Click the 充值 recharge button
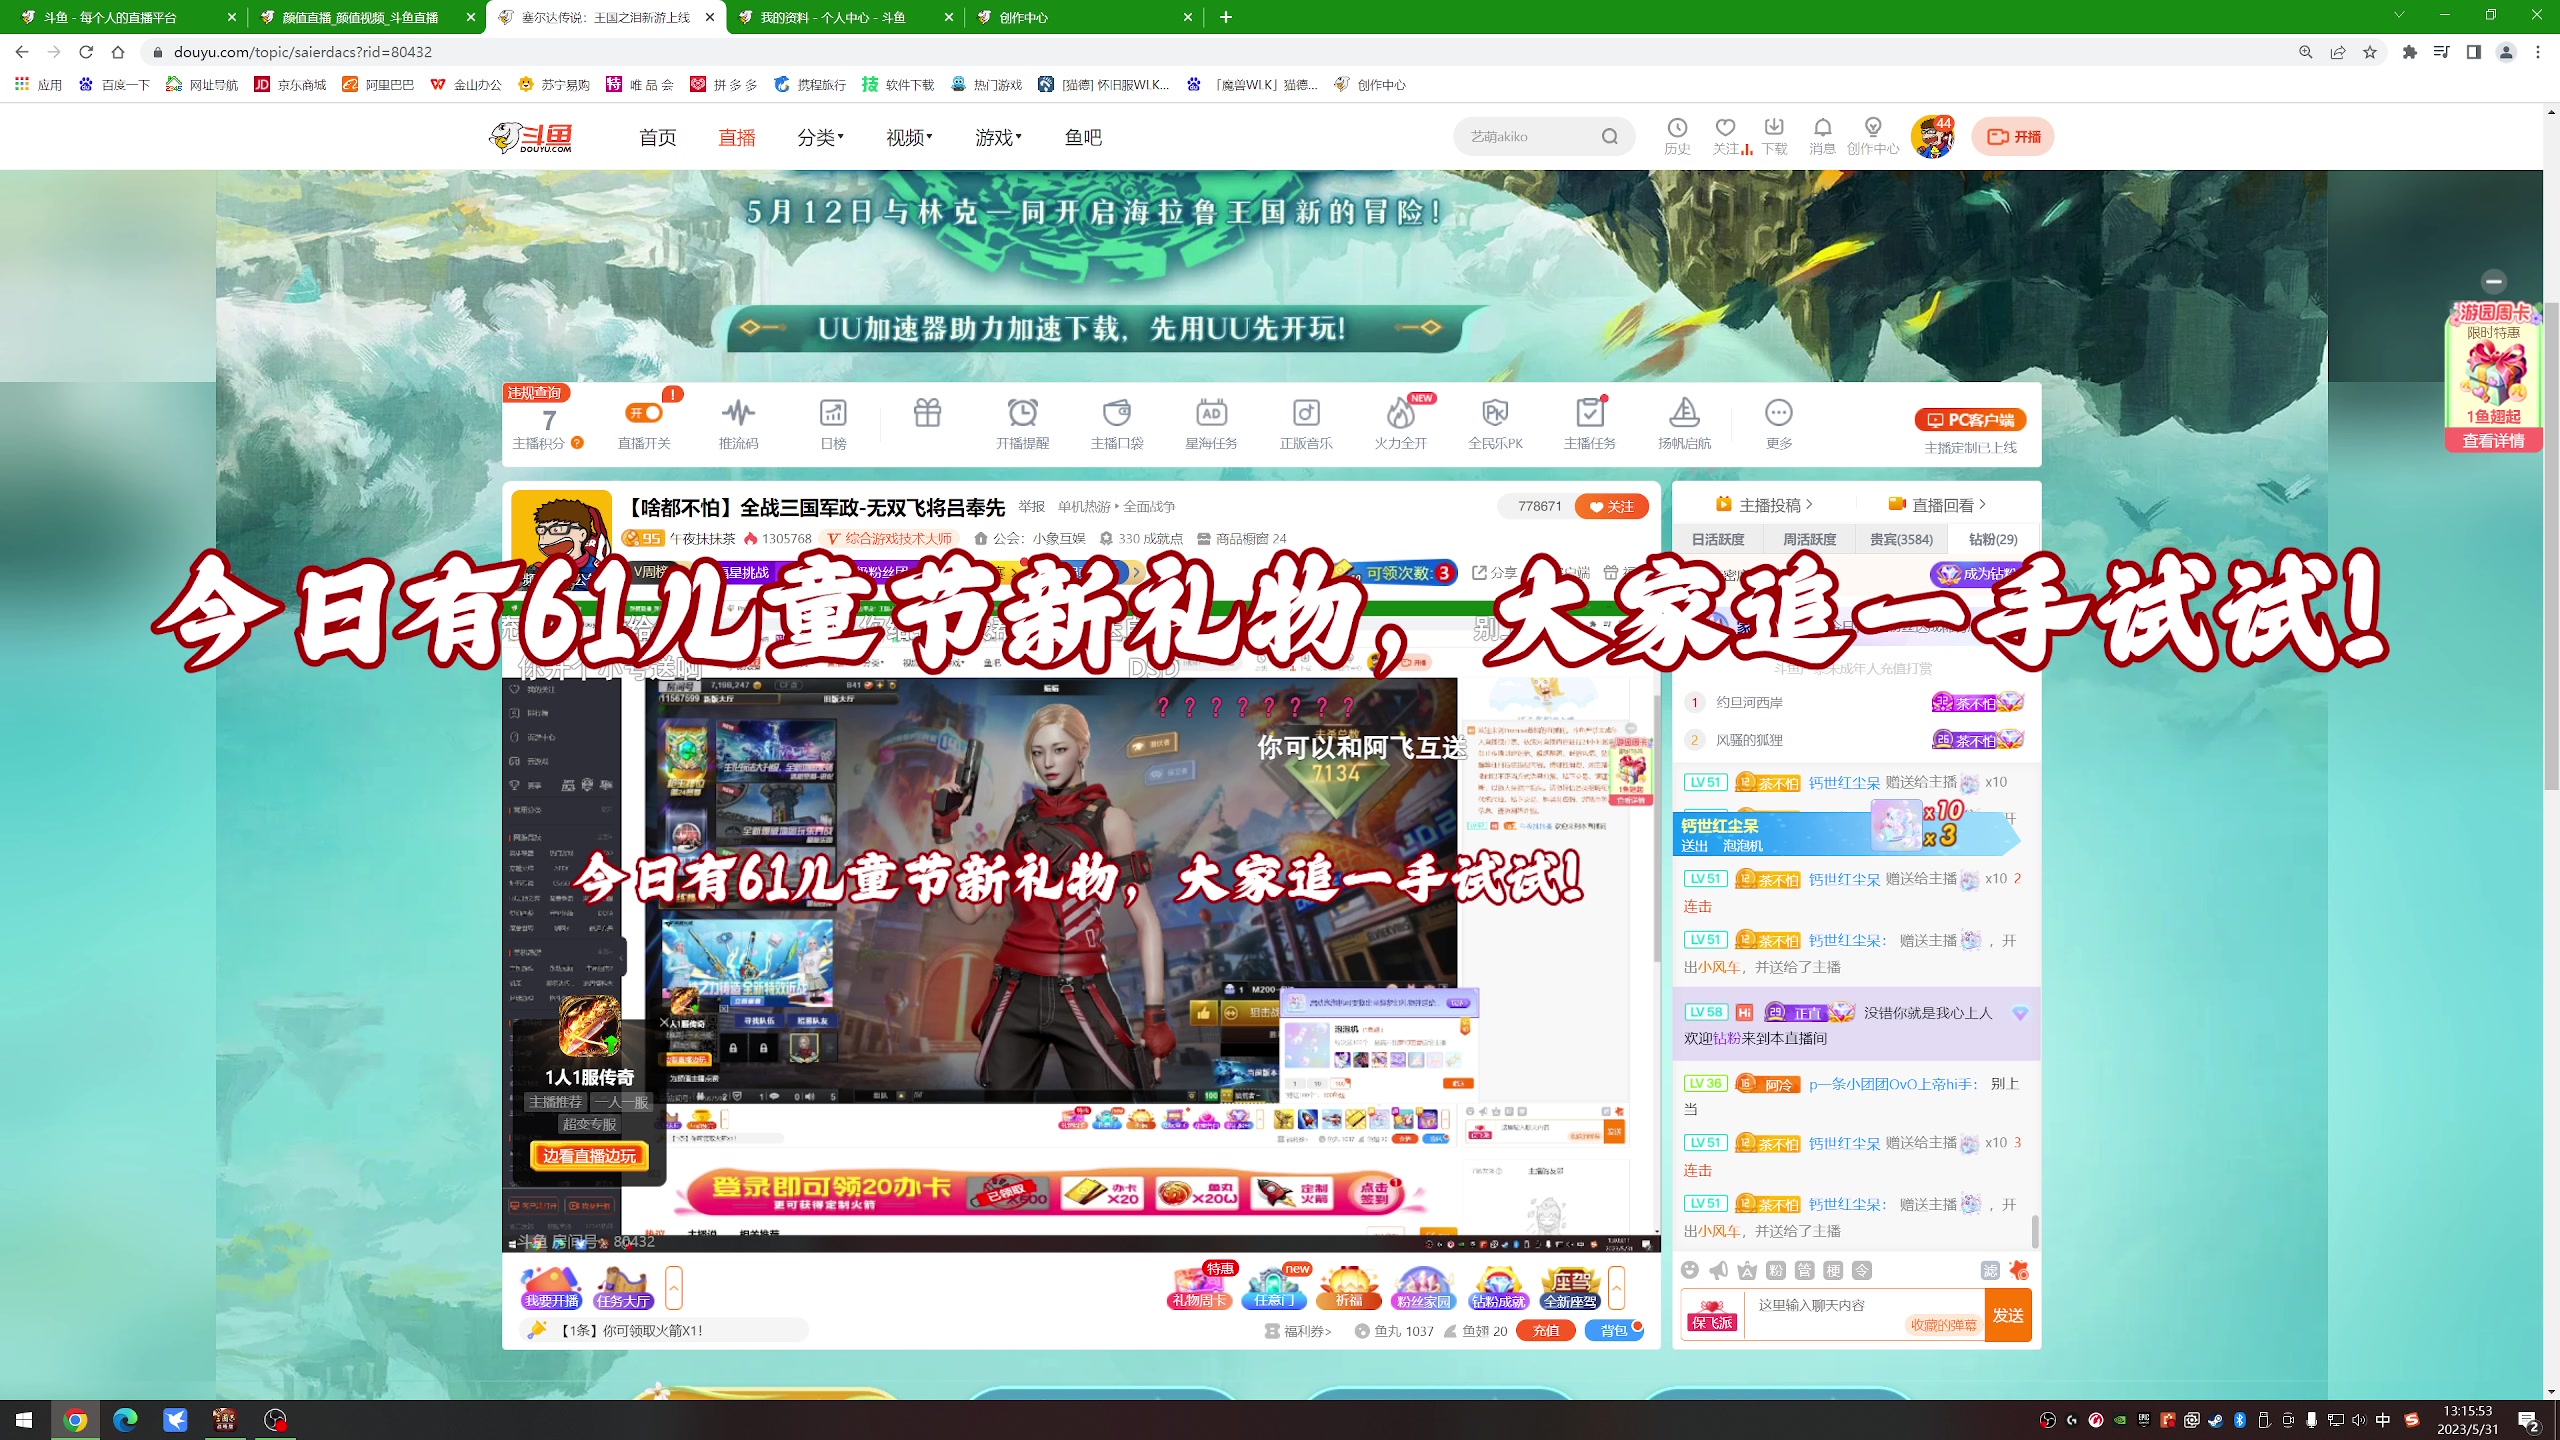Image resolution: width=2560 pixels, height=1440 pixels. (1546, 1331)
